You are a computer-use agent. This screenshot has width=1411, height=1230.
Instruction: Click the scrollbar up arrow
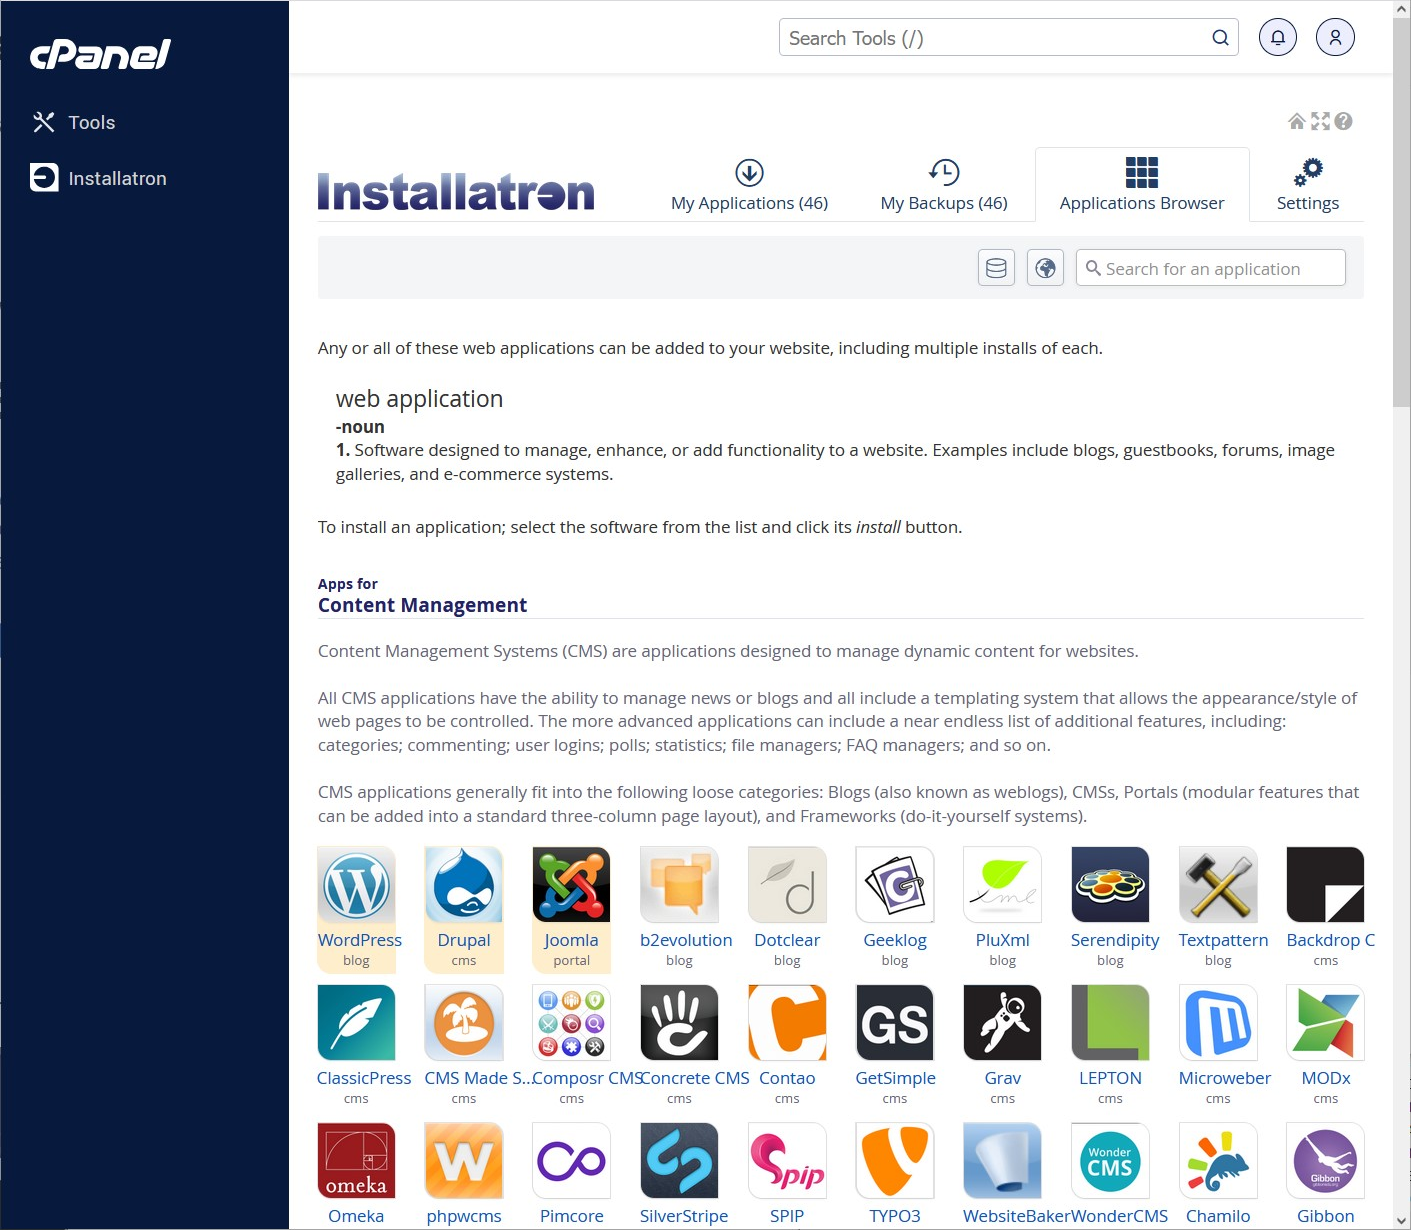1402,9
